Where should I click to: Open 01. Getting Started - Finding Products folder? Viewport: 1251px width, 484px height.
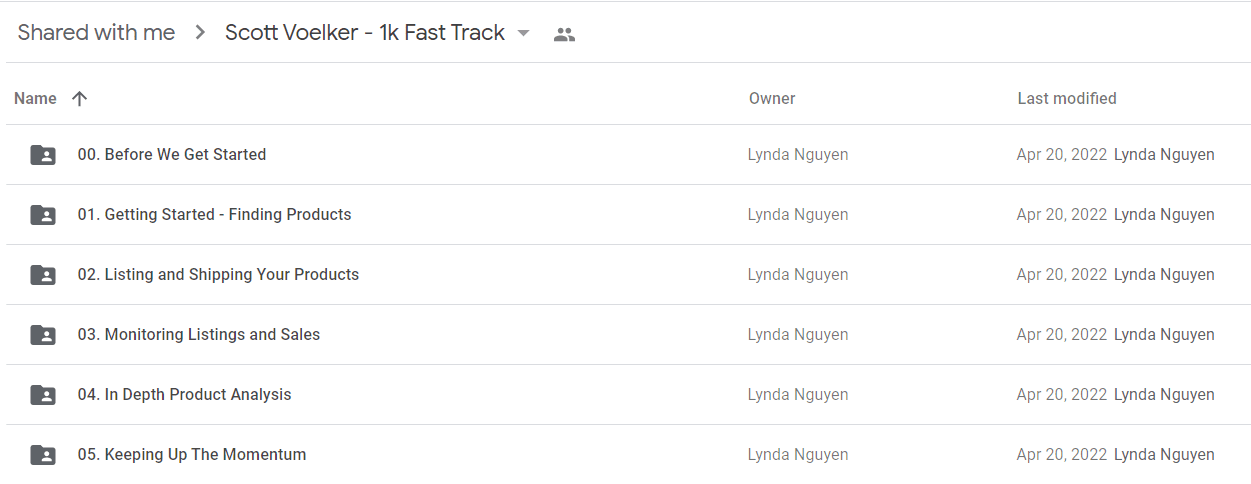pos(214,214)
